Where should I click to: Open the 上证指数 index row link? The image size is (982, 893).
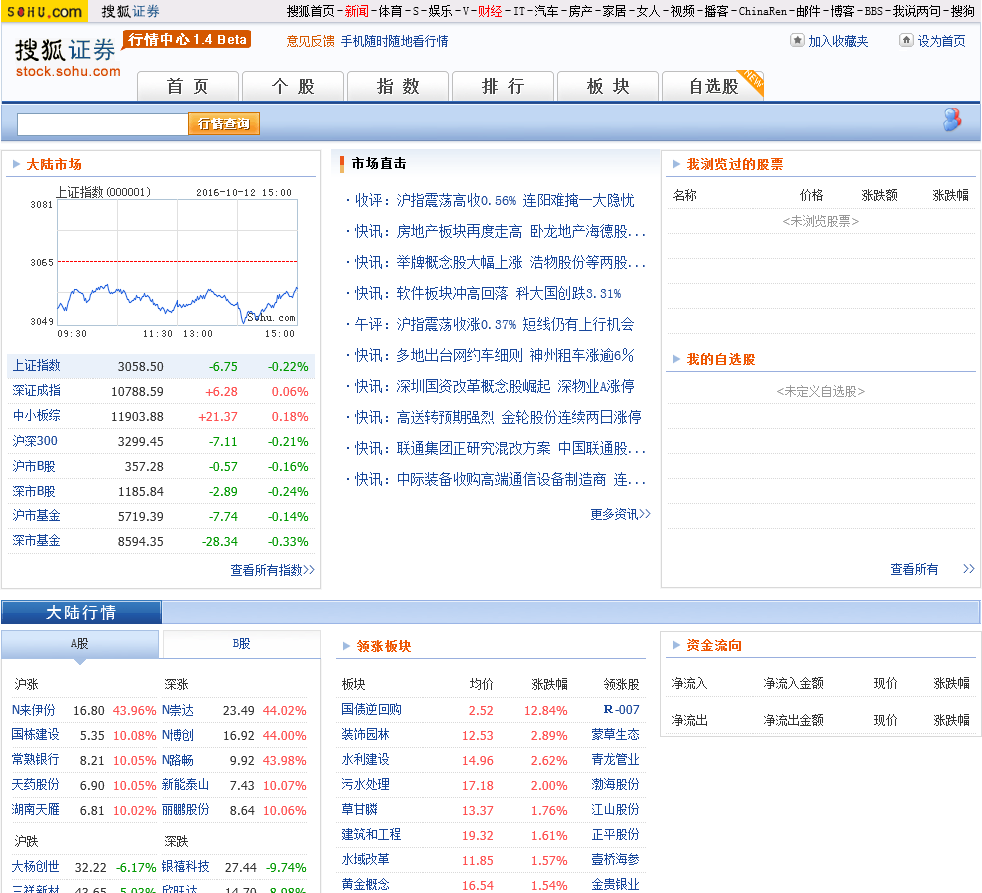click(x=36, y=366)
